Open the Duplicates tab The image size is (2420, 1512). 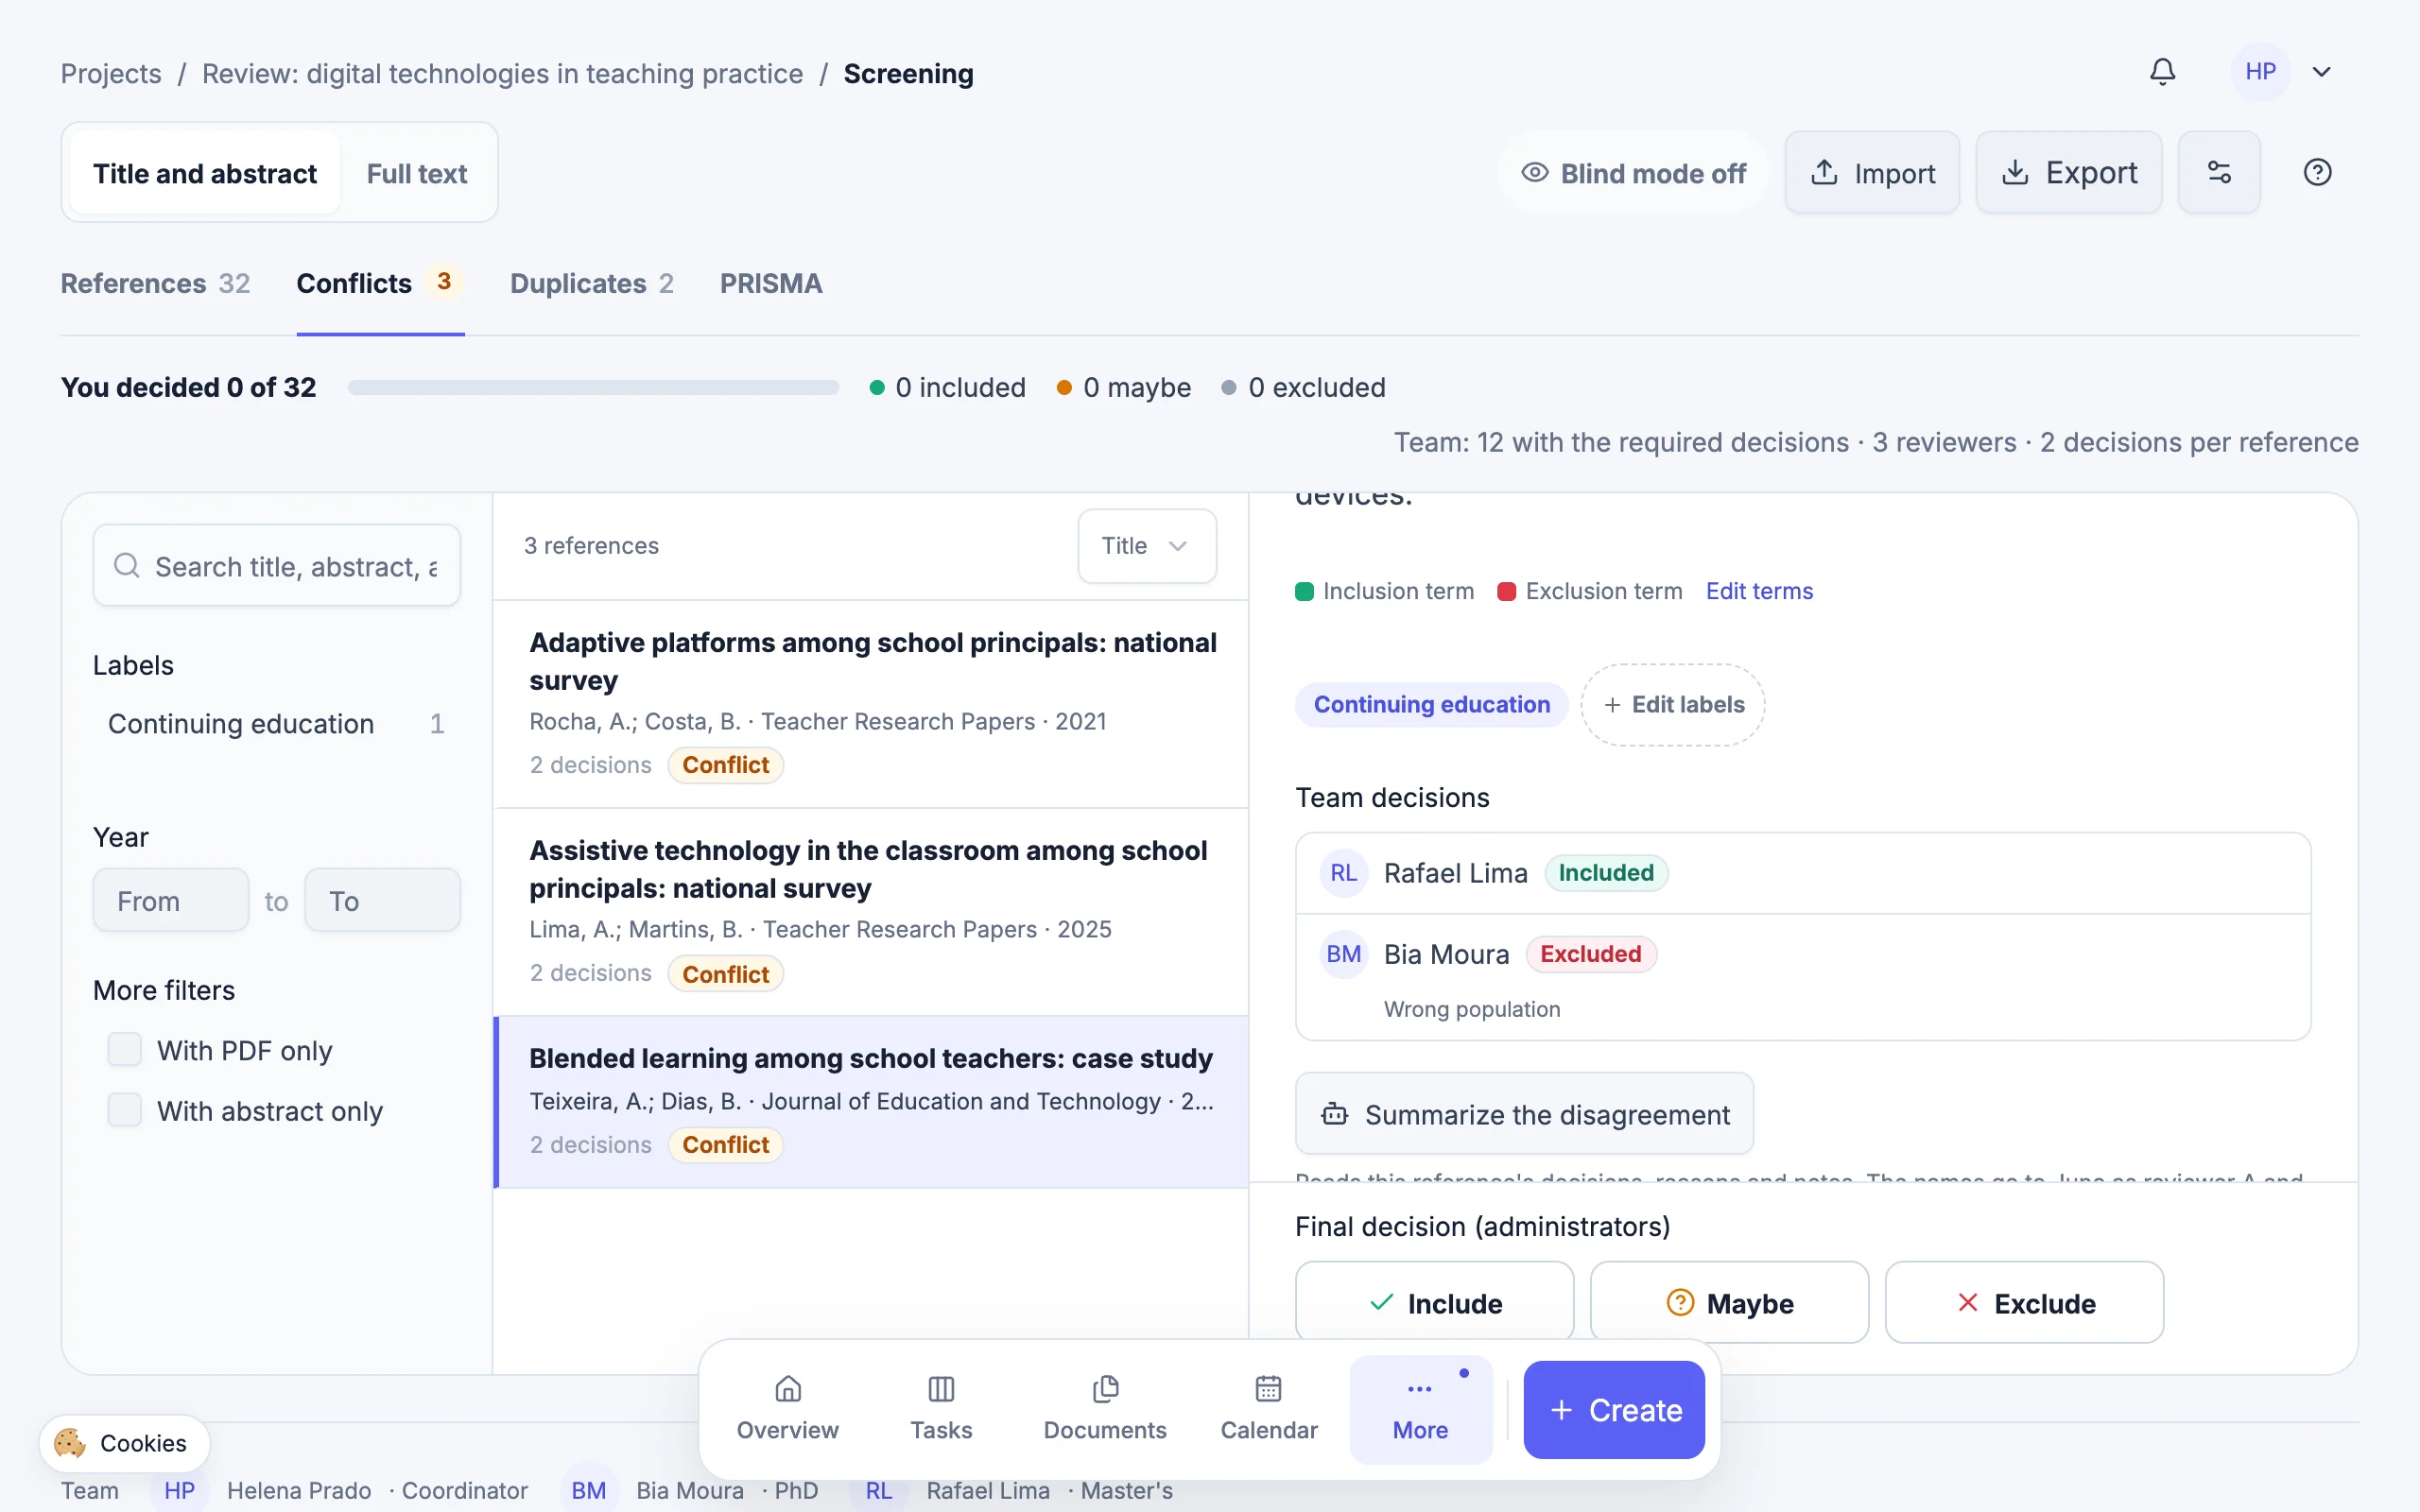point(592,284)
